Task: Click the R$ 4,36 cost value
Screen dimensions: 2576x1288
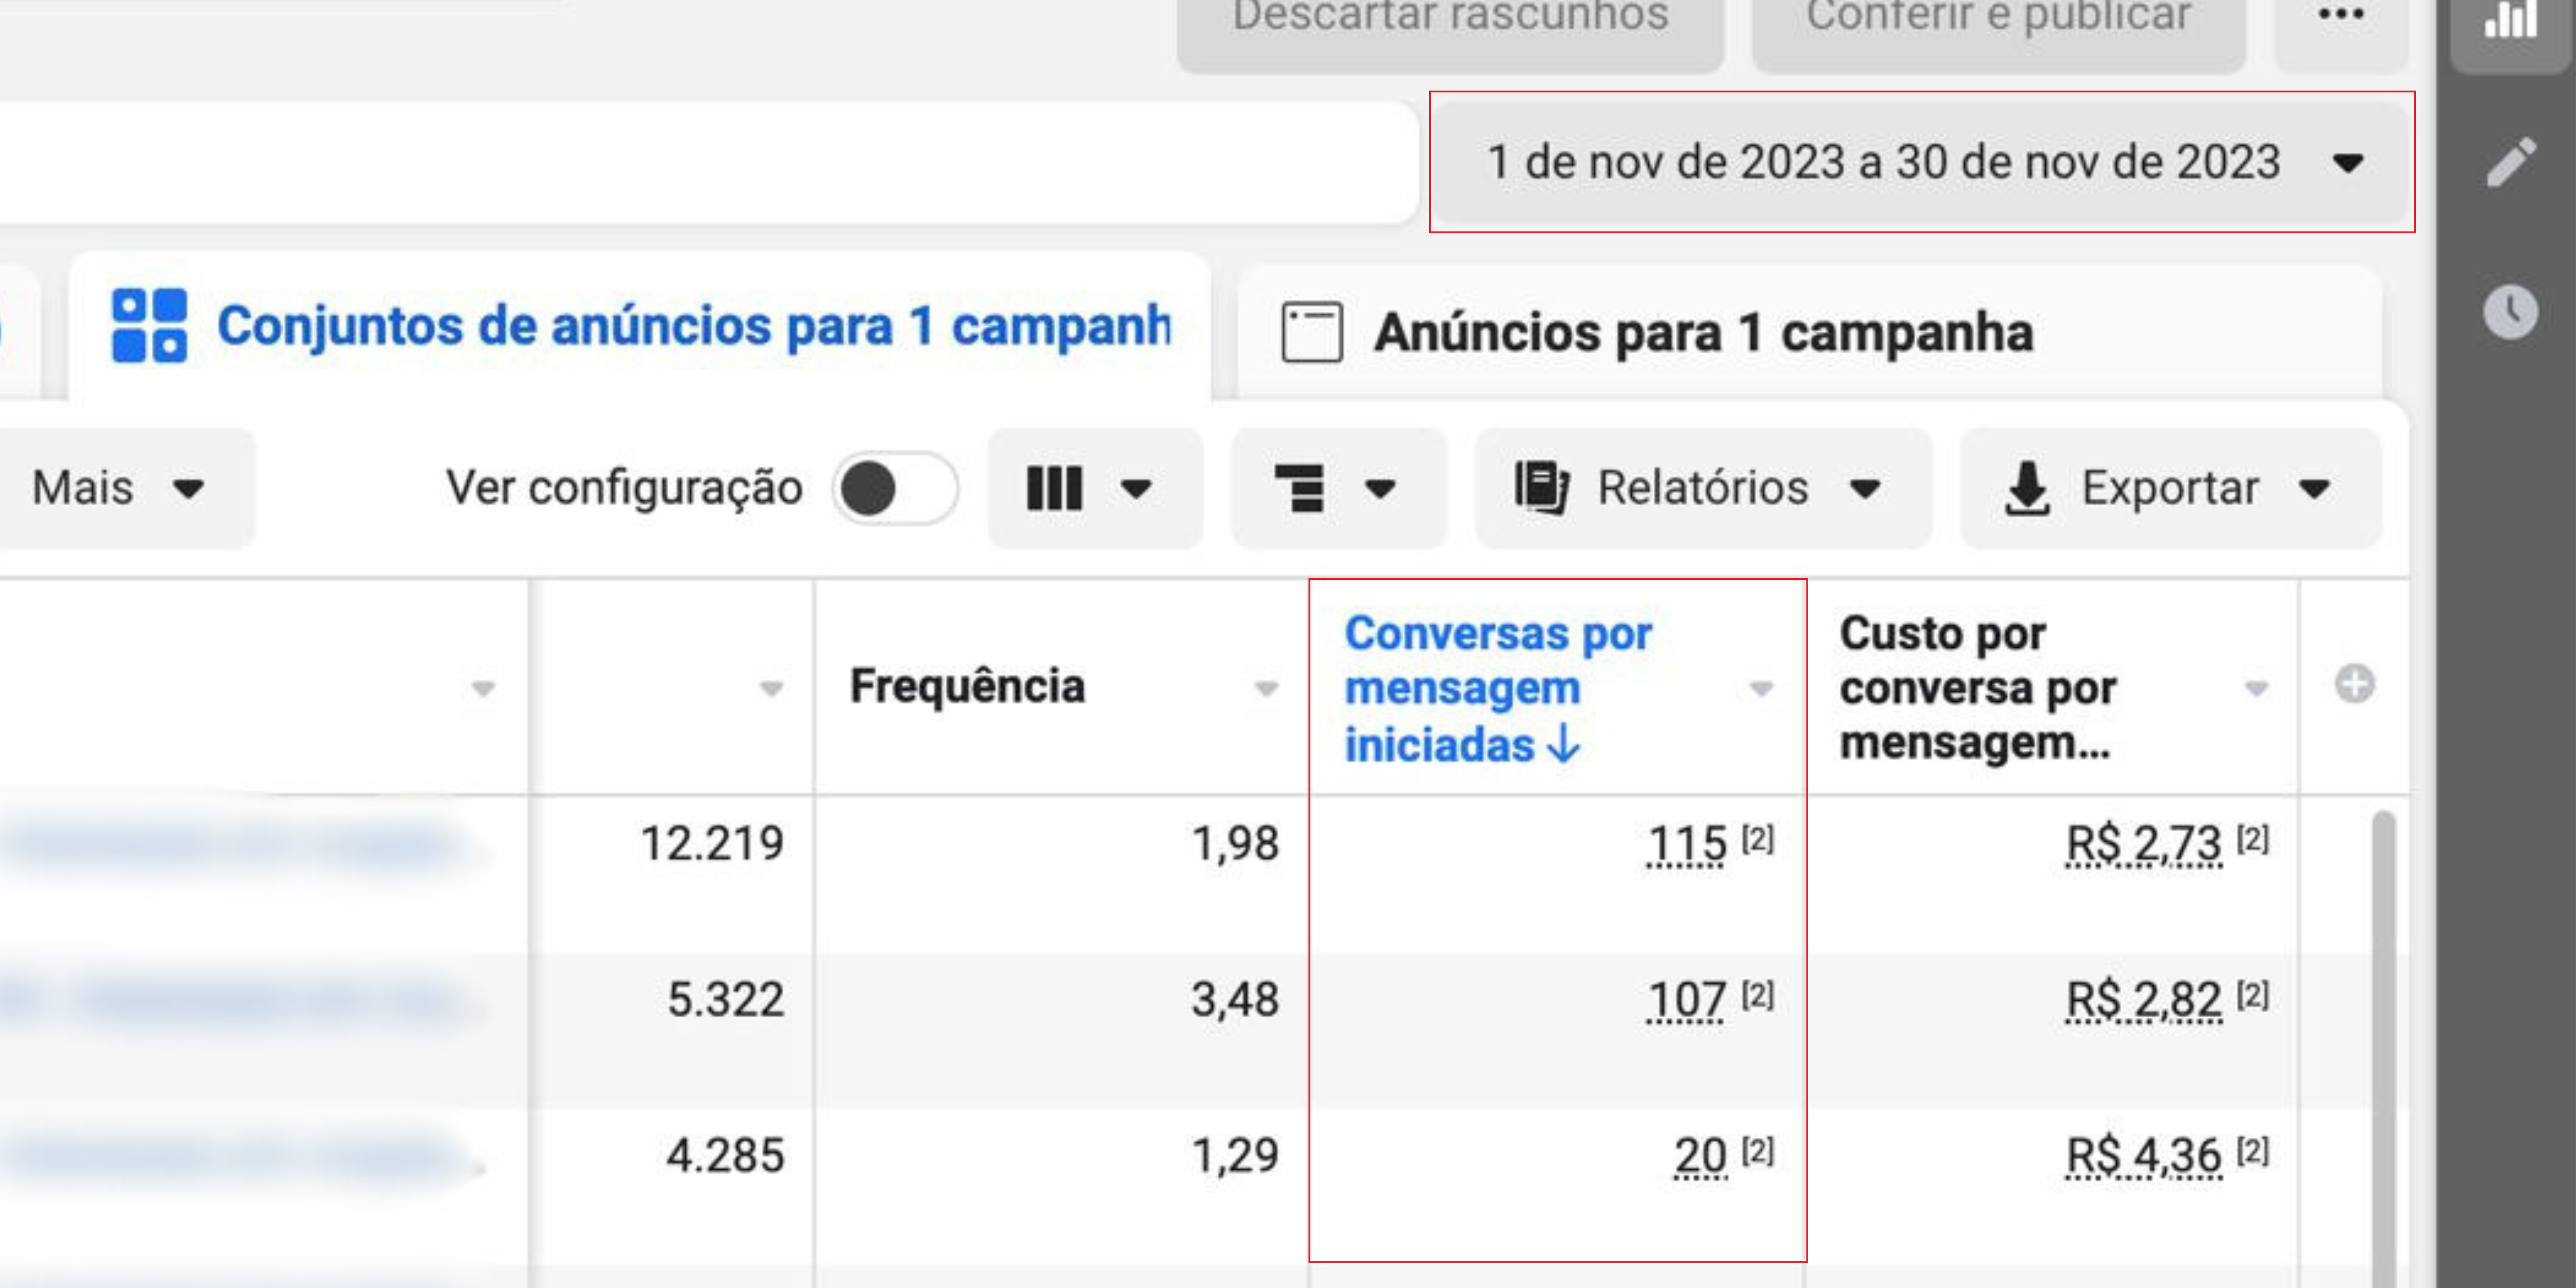Action: [2144, 1156]
